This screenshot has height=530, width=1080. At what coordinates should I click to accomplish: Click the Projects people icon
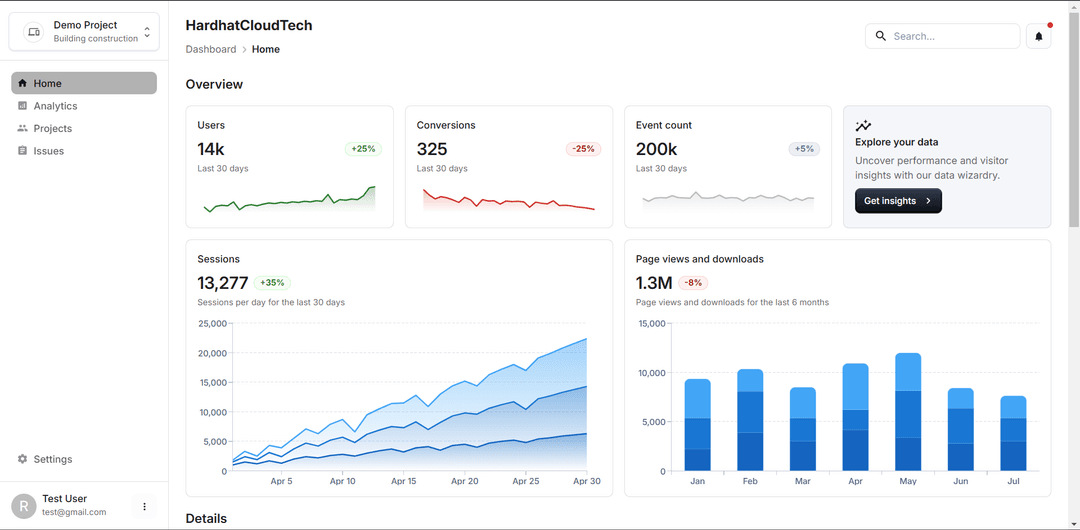click(x=23, y=128)
